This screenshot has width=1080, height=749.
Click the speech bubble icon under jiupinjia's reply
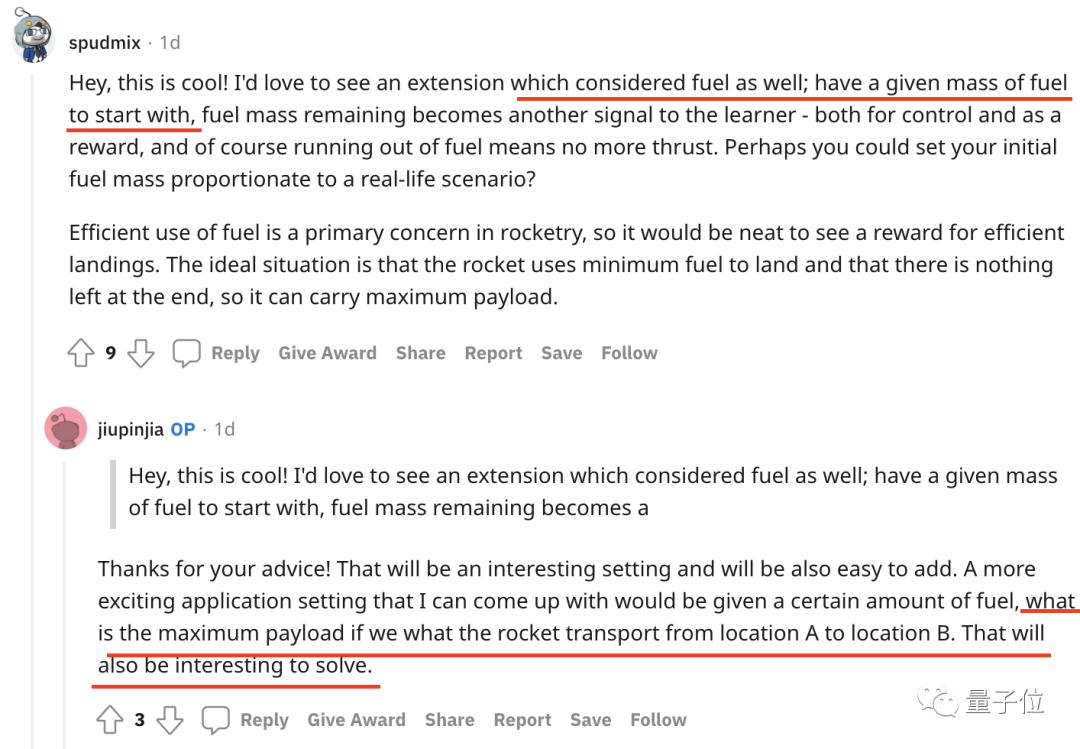216,720
